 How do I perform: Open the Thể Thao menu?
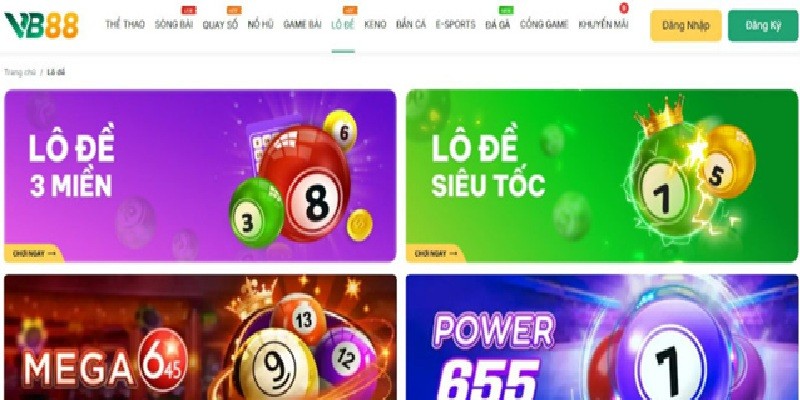click(125, 24)
